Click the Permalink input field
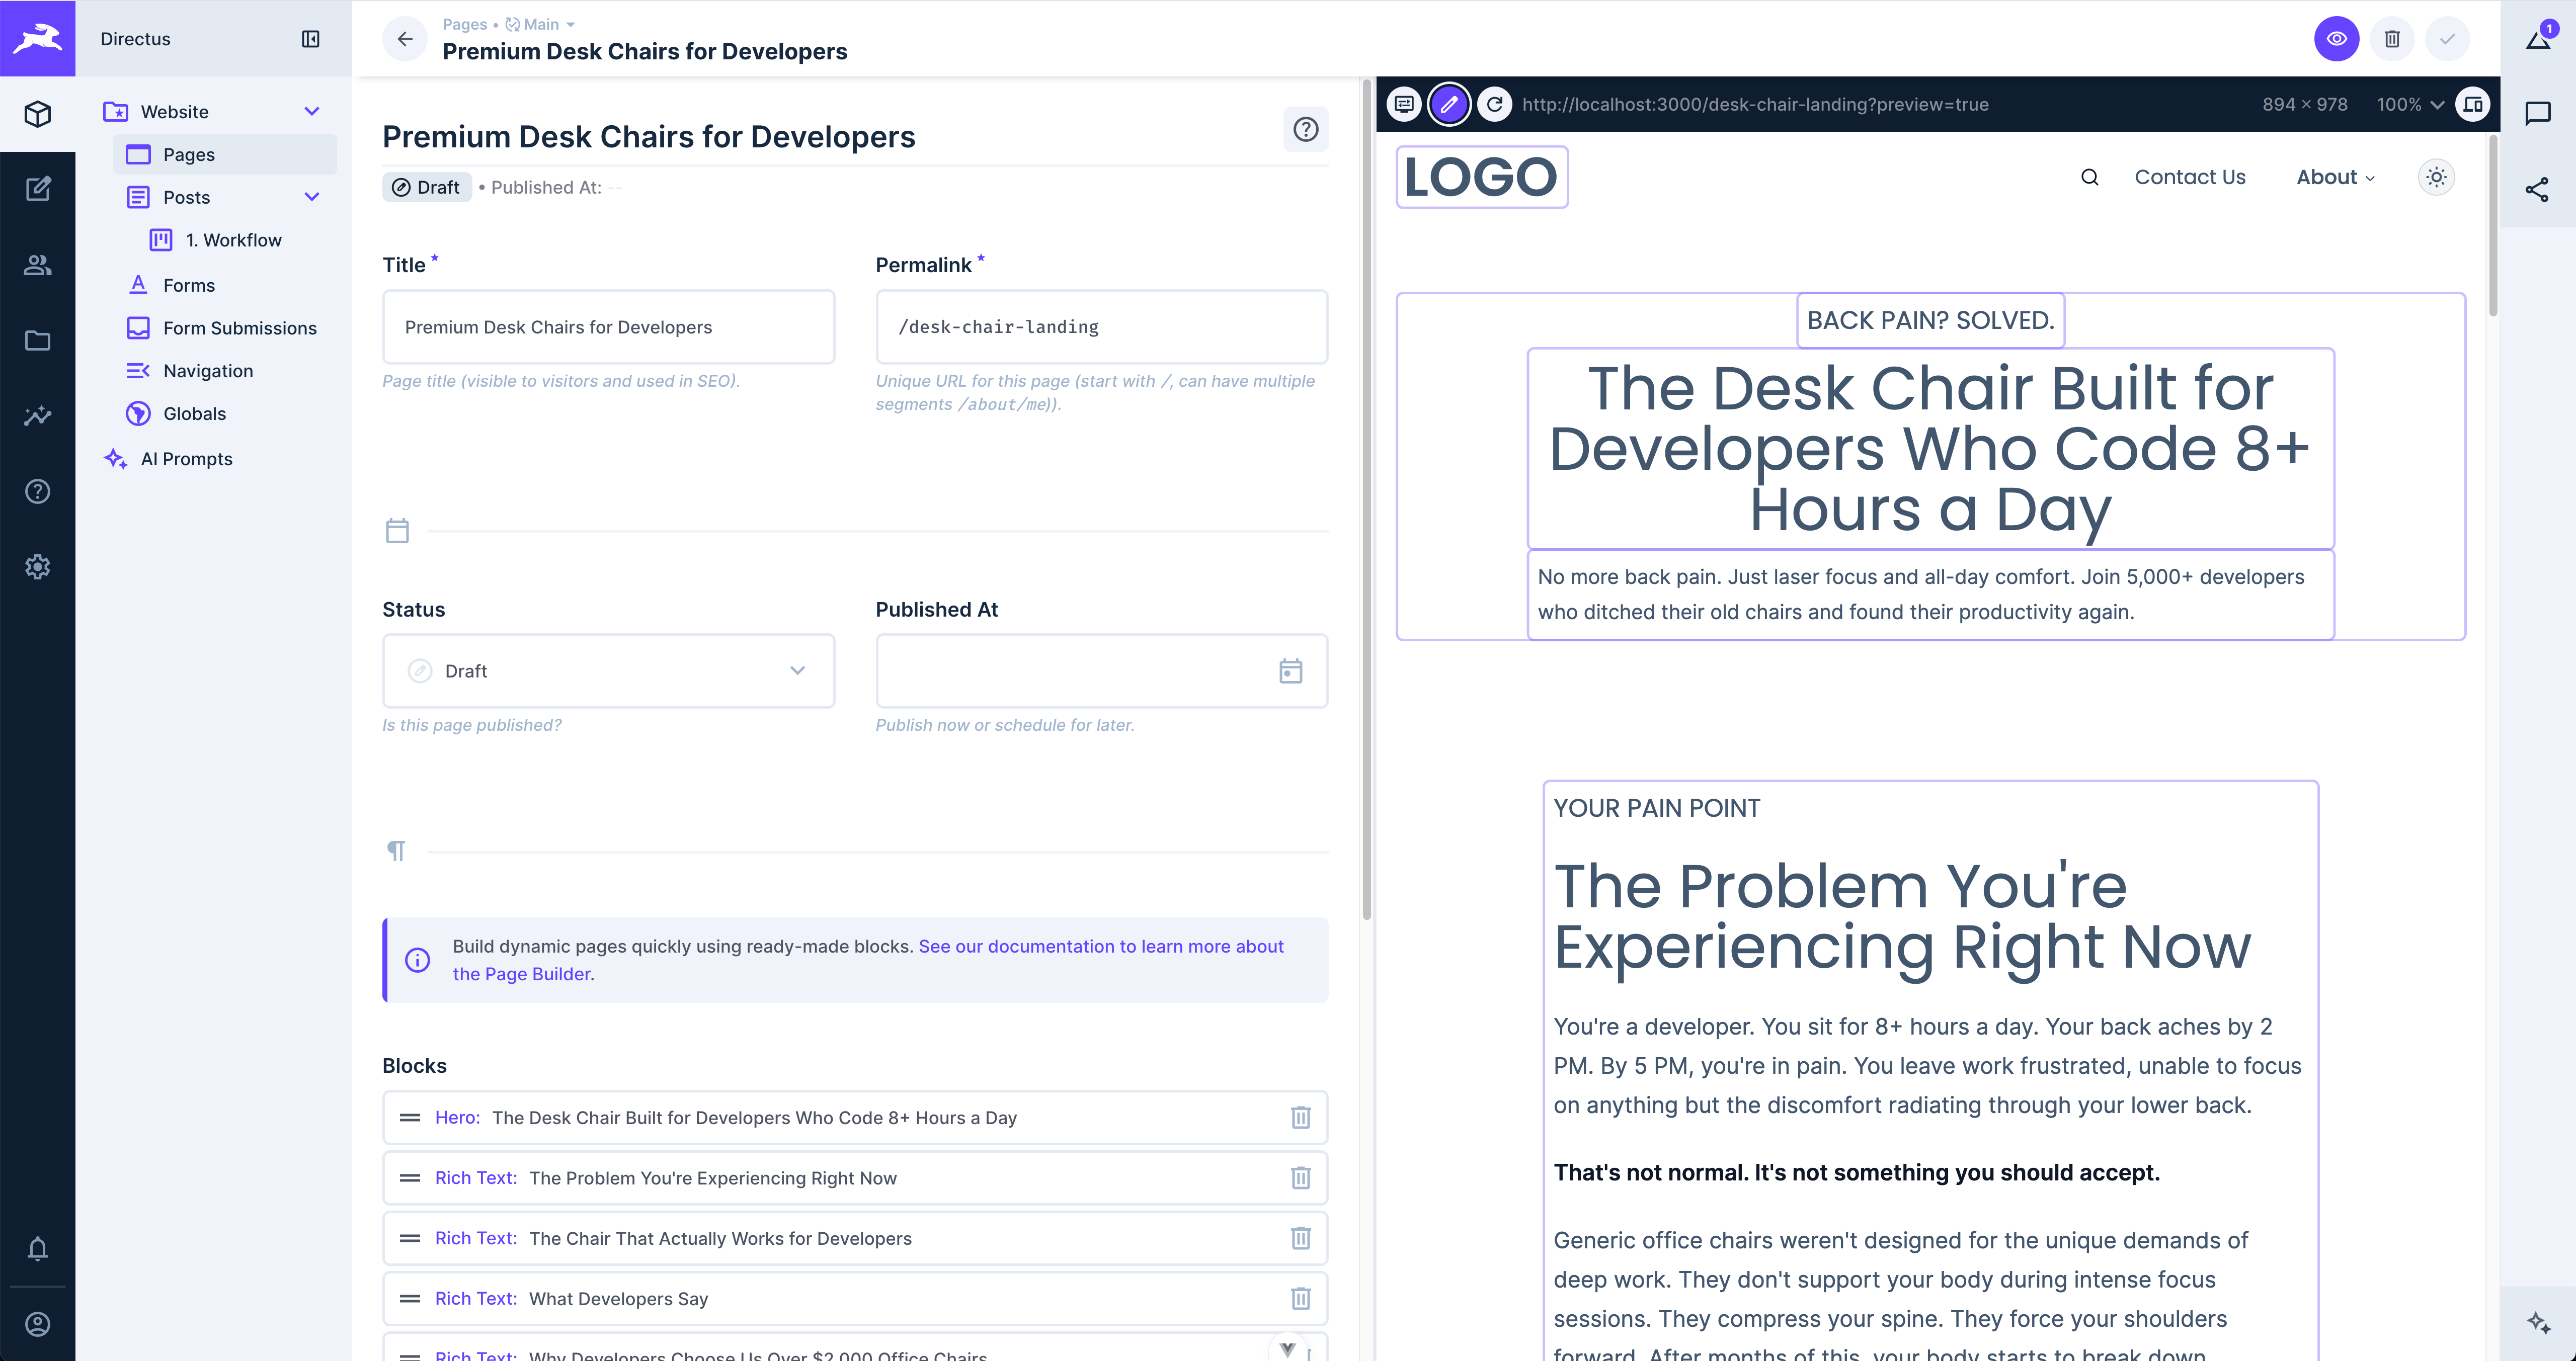Image resolution: width=2576 pixels, height=1361 pixels. tap(1101, 327)
